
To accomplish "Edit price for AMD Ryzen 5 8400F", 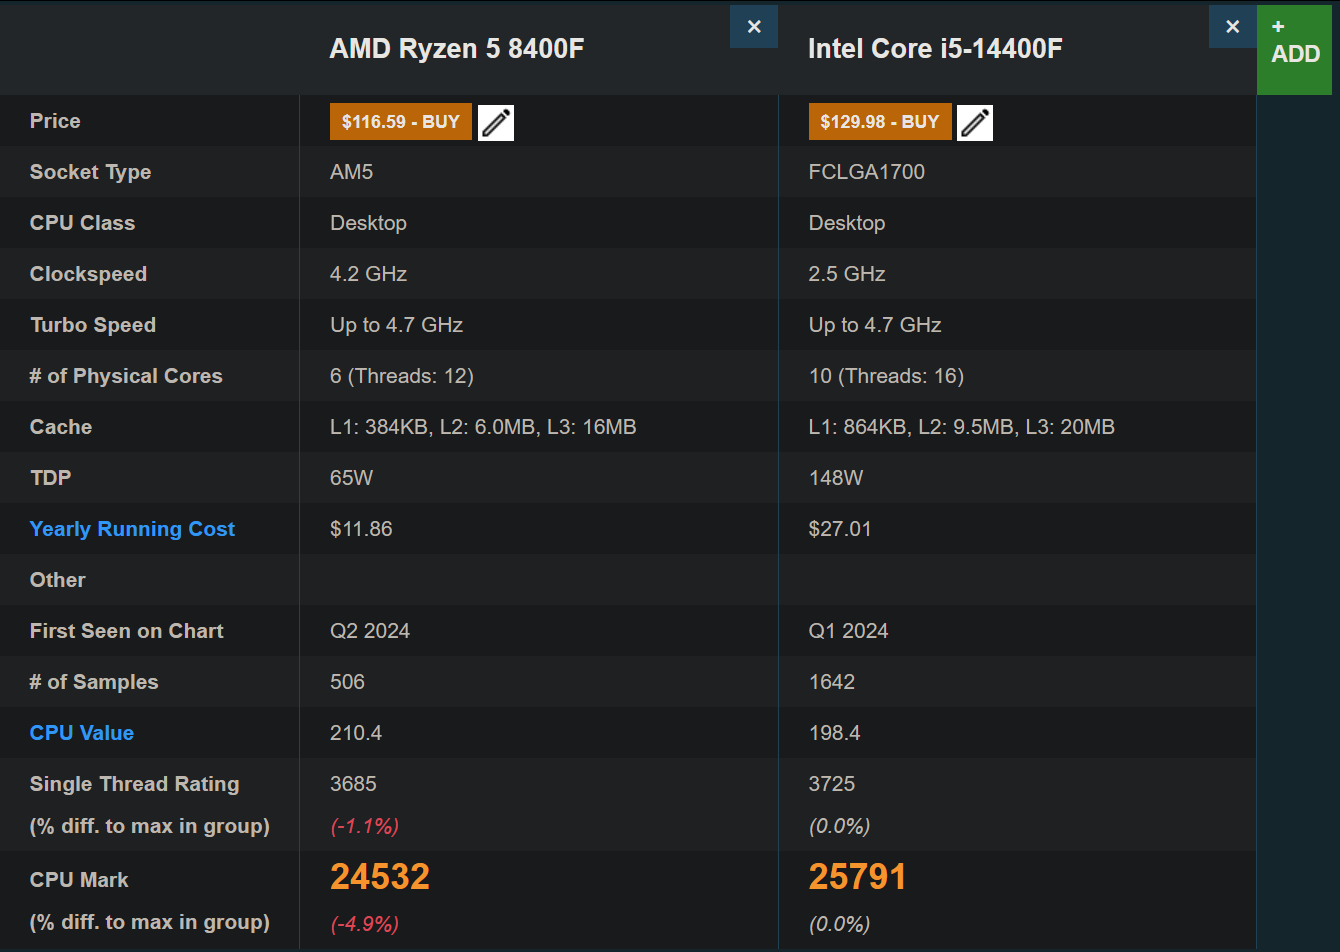I will tap(496, 122).
